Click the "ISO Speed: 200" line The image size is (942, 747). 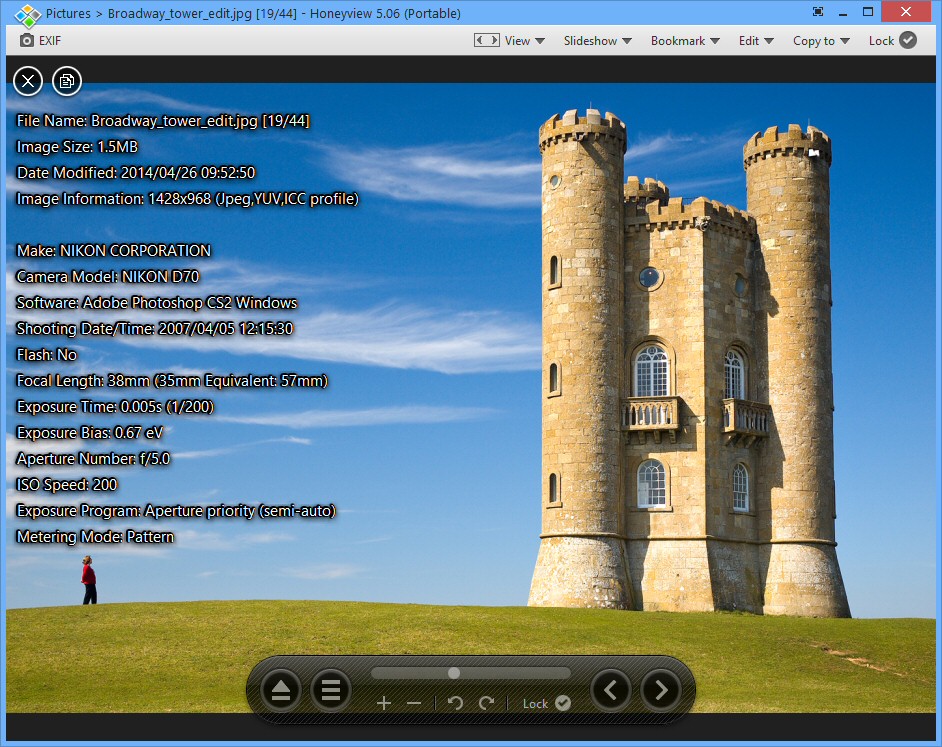[x=67, y=484]
